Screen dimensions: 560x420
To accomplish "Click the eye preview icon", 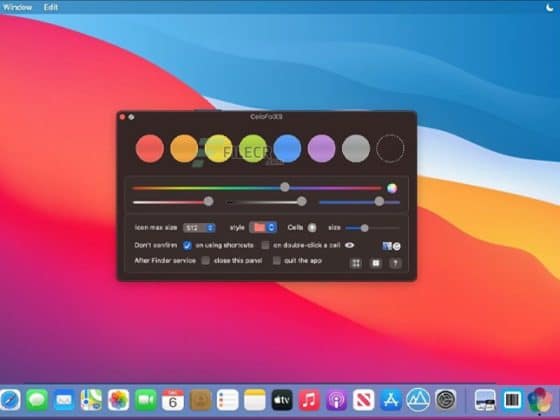I will click(349, 245).
